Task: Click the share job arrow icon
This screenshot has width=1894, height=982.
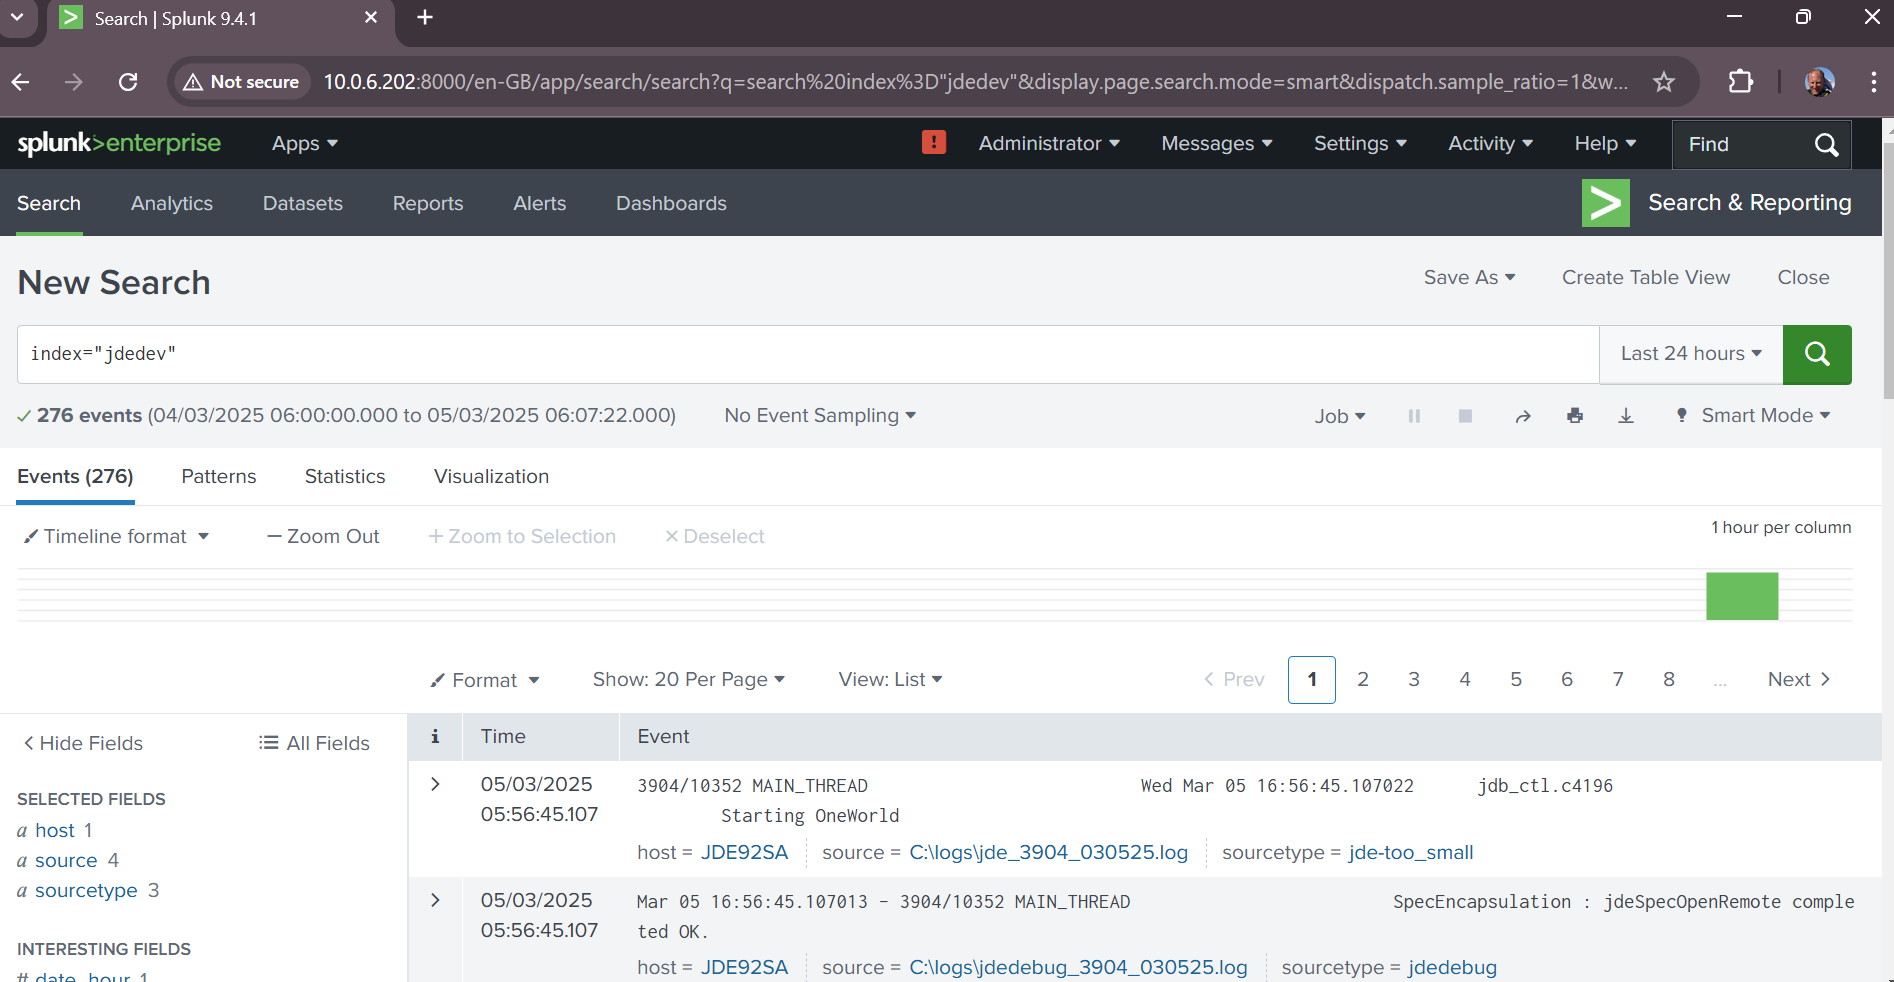Action: (1522, 416)
